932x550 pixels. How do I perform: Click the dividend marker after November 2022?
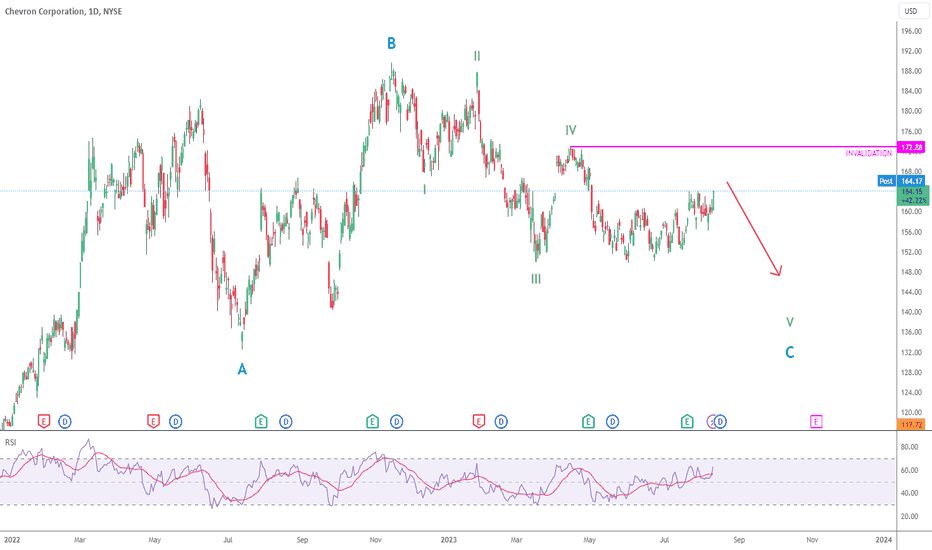pos(396,422)
